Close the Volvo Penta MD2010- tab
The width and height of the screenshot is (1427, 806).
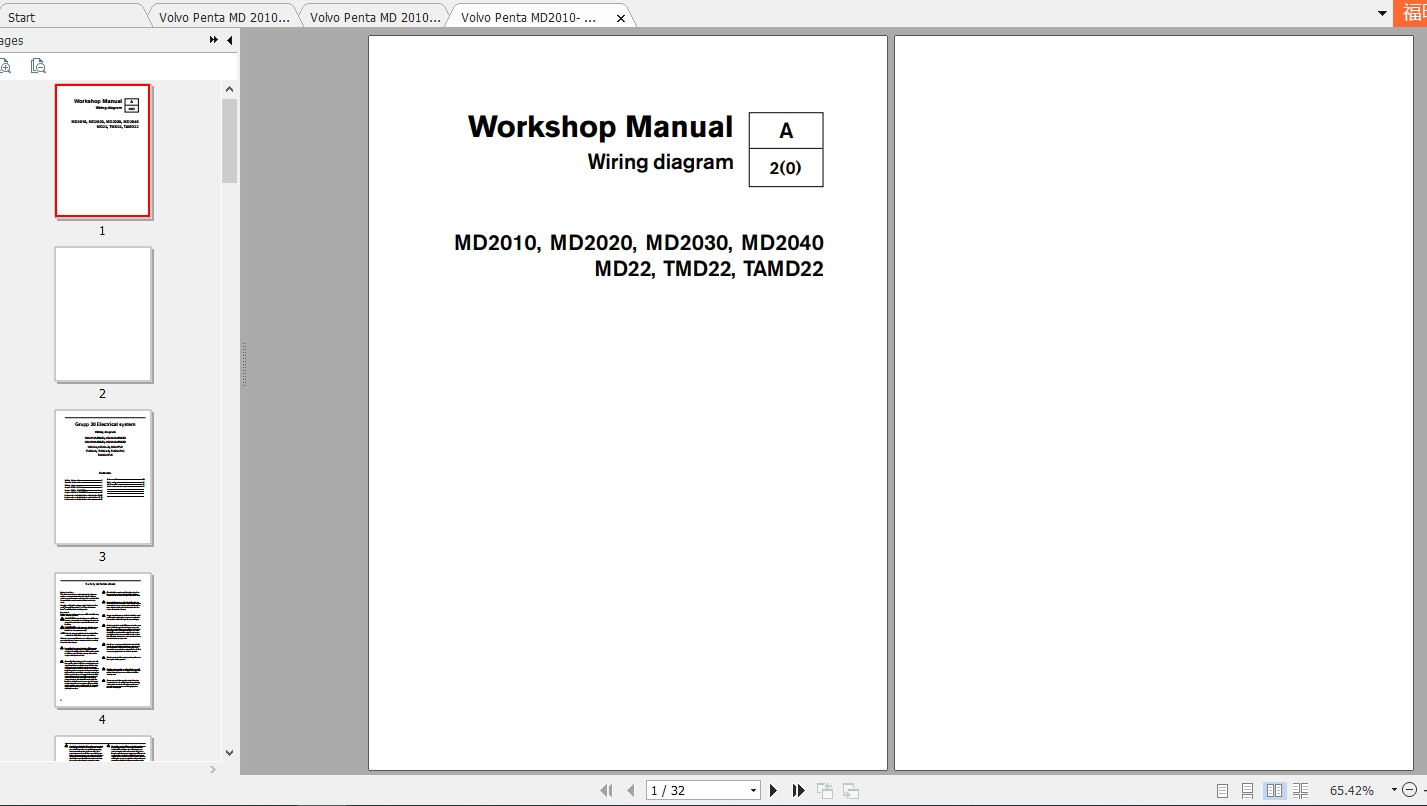pyautogui.click(x=621, y=18)
